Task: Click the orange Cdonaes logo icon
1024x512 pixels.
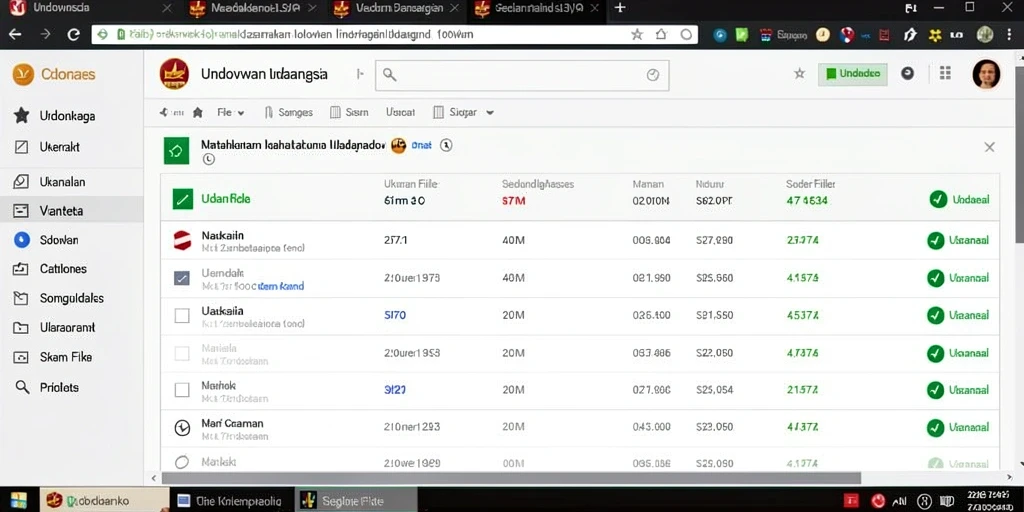Action: click(23, 74)
